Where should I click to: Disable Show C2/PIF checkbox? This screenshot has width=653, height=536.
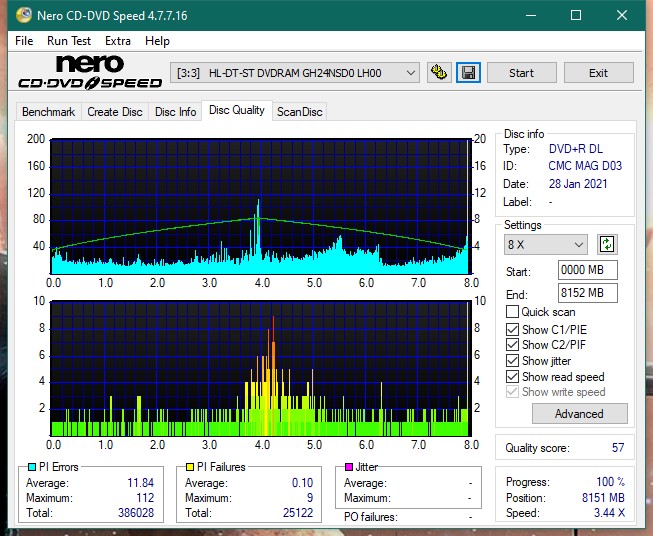point(512,344)
